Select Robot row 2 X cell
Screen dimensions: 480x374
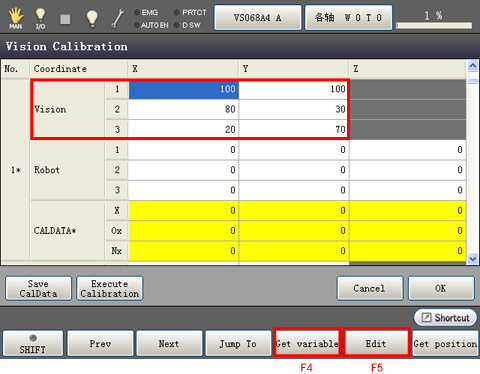point(184,170)
